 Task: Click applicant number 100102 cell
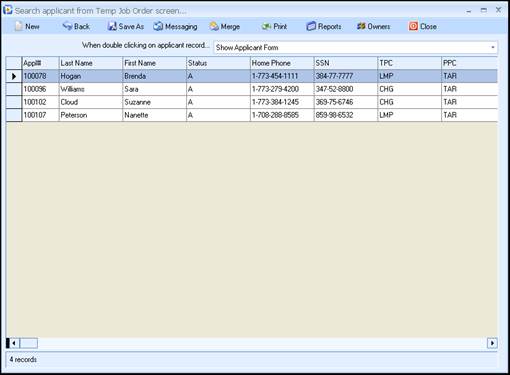coord(40,102)
